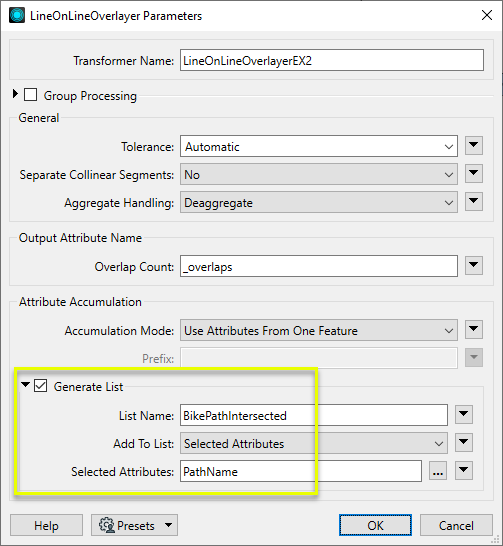
Task: Click the OK button
Action: [x=375, y=525]
